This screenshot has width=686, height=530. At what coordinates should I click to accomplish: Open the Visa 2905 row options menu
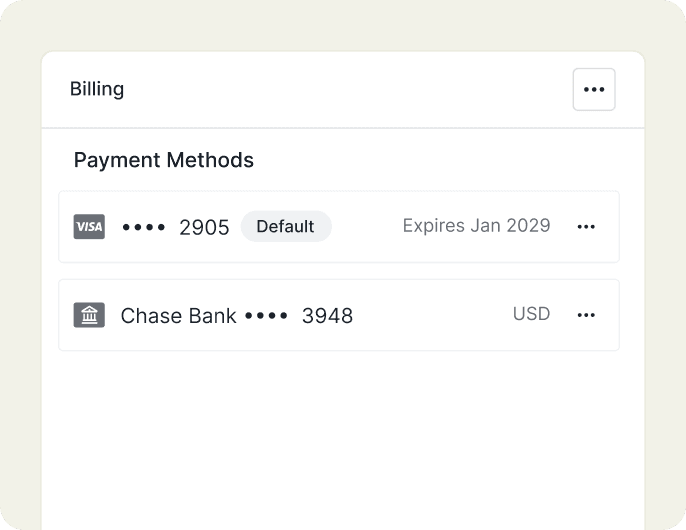click(x=586, y=227)
